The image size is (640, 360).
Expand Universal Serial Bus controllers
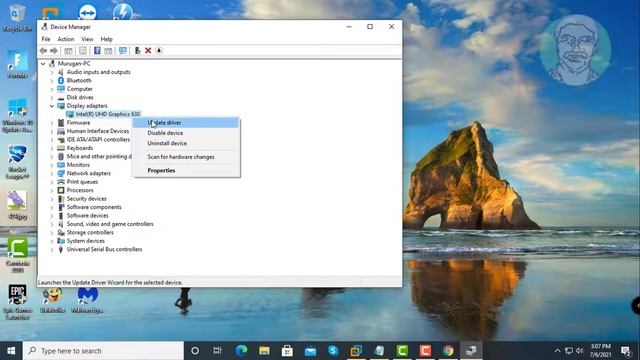[x=52, y=249]
